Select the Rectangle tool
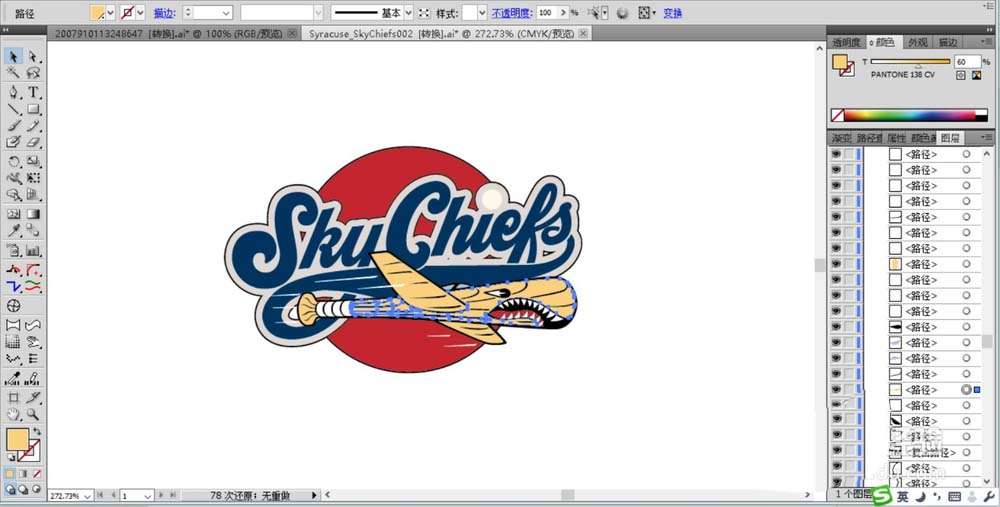The width and height of the screenshot is (1000, 507). [33, 109]
